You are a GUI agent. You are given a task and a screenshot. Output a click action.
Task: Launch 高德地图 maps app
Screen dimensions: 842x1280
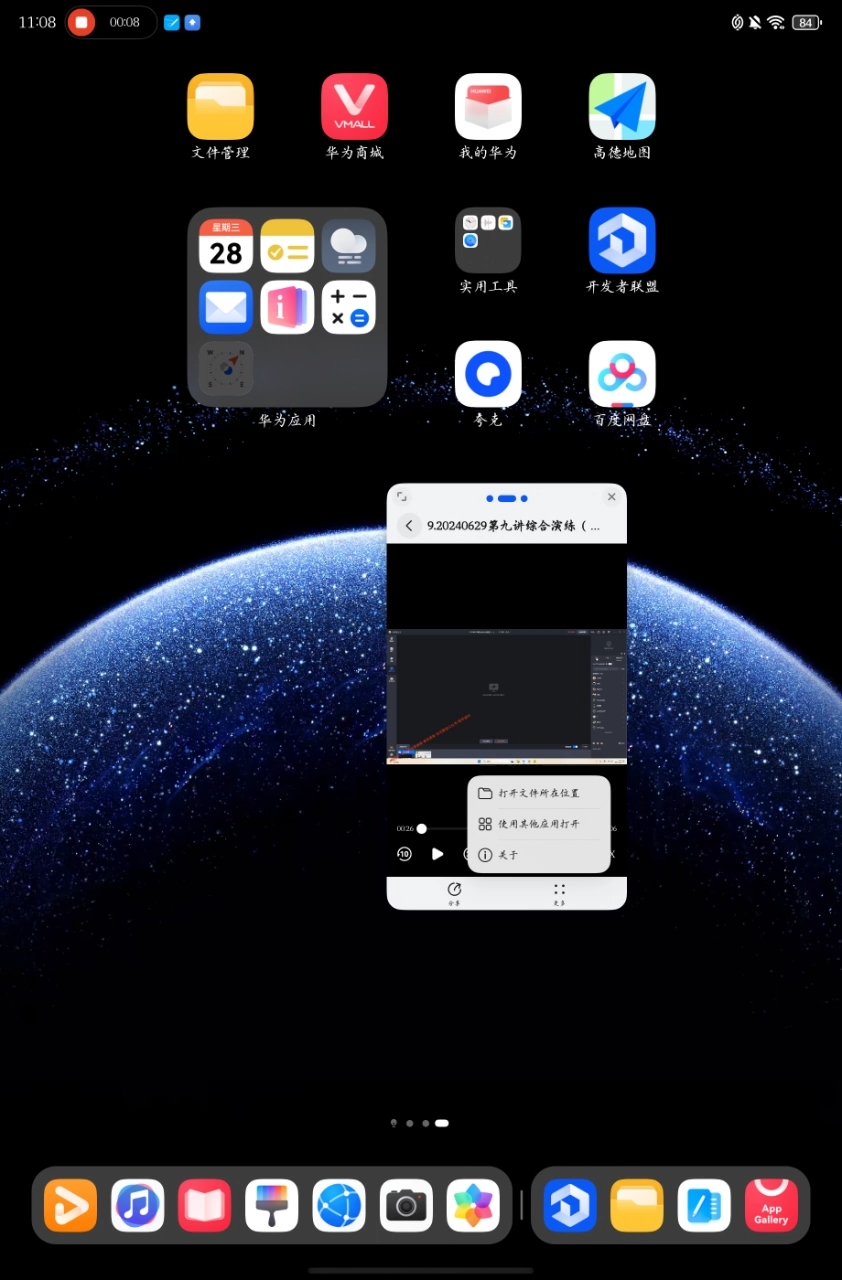[622, 106]
